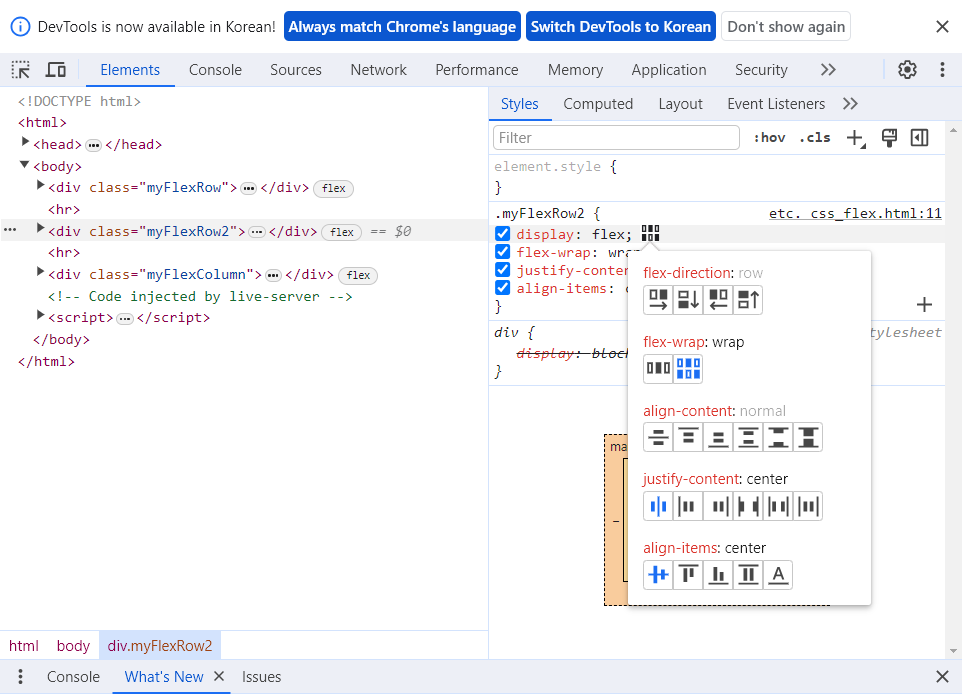The width and height of the screenshot is (962, 694).
Task: Set align-items to stretch
Action: pyautogui.click(x=748, y=575)
